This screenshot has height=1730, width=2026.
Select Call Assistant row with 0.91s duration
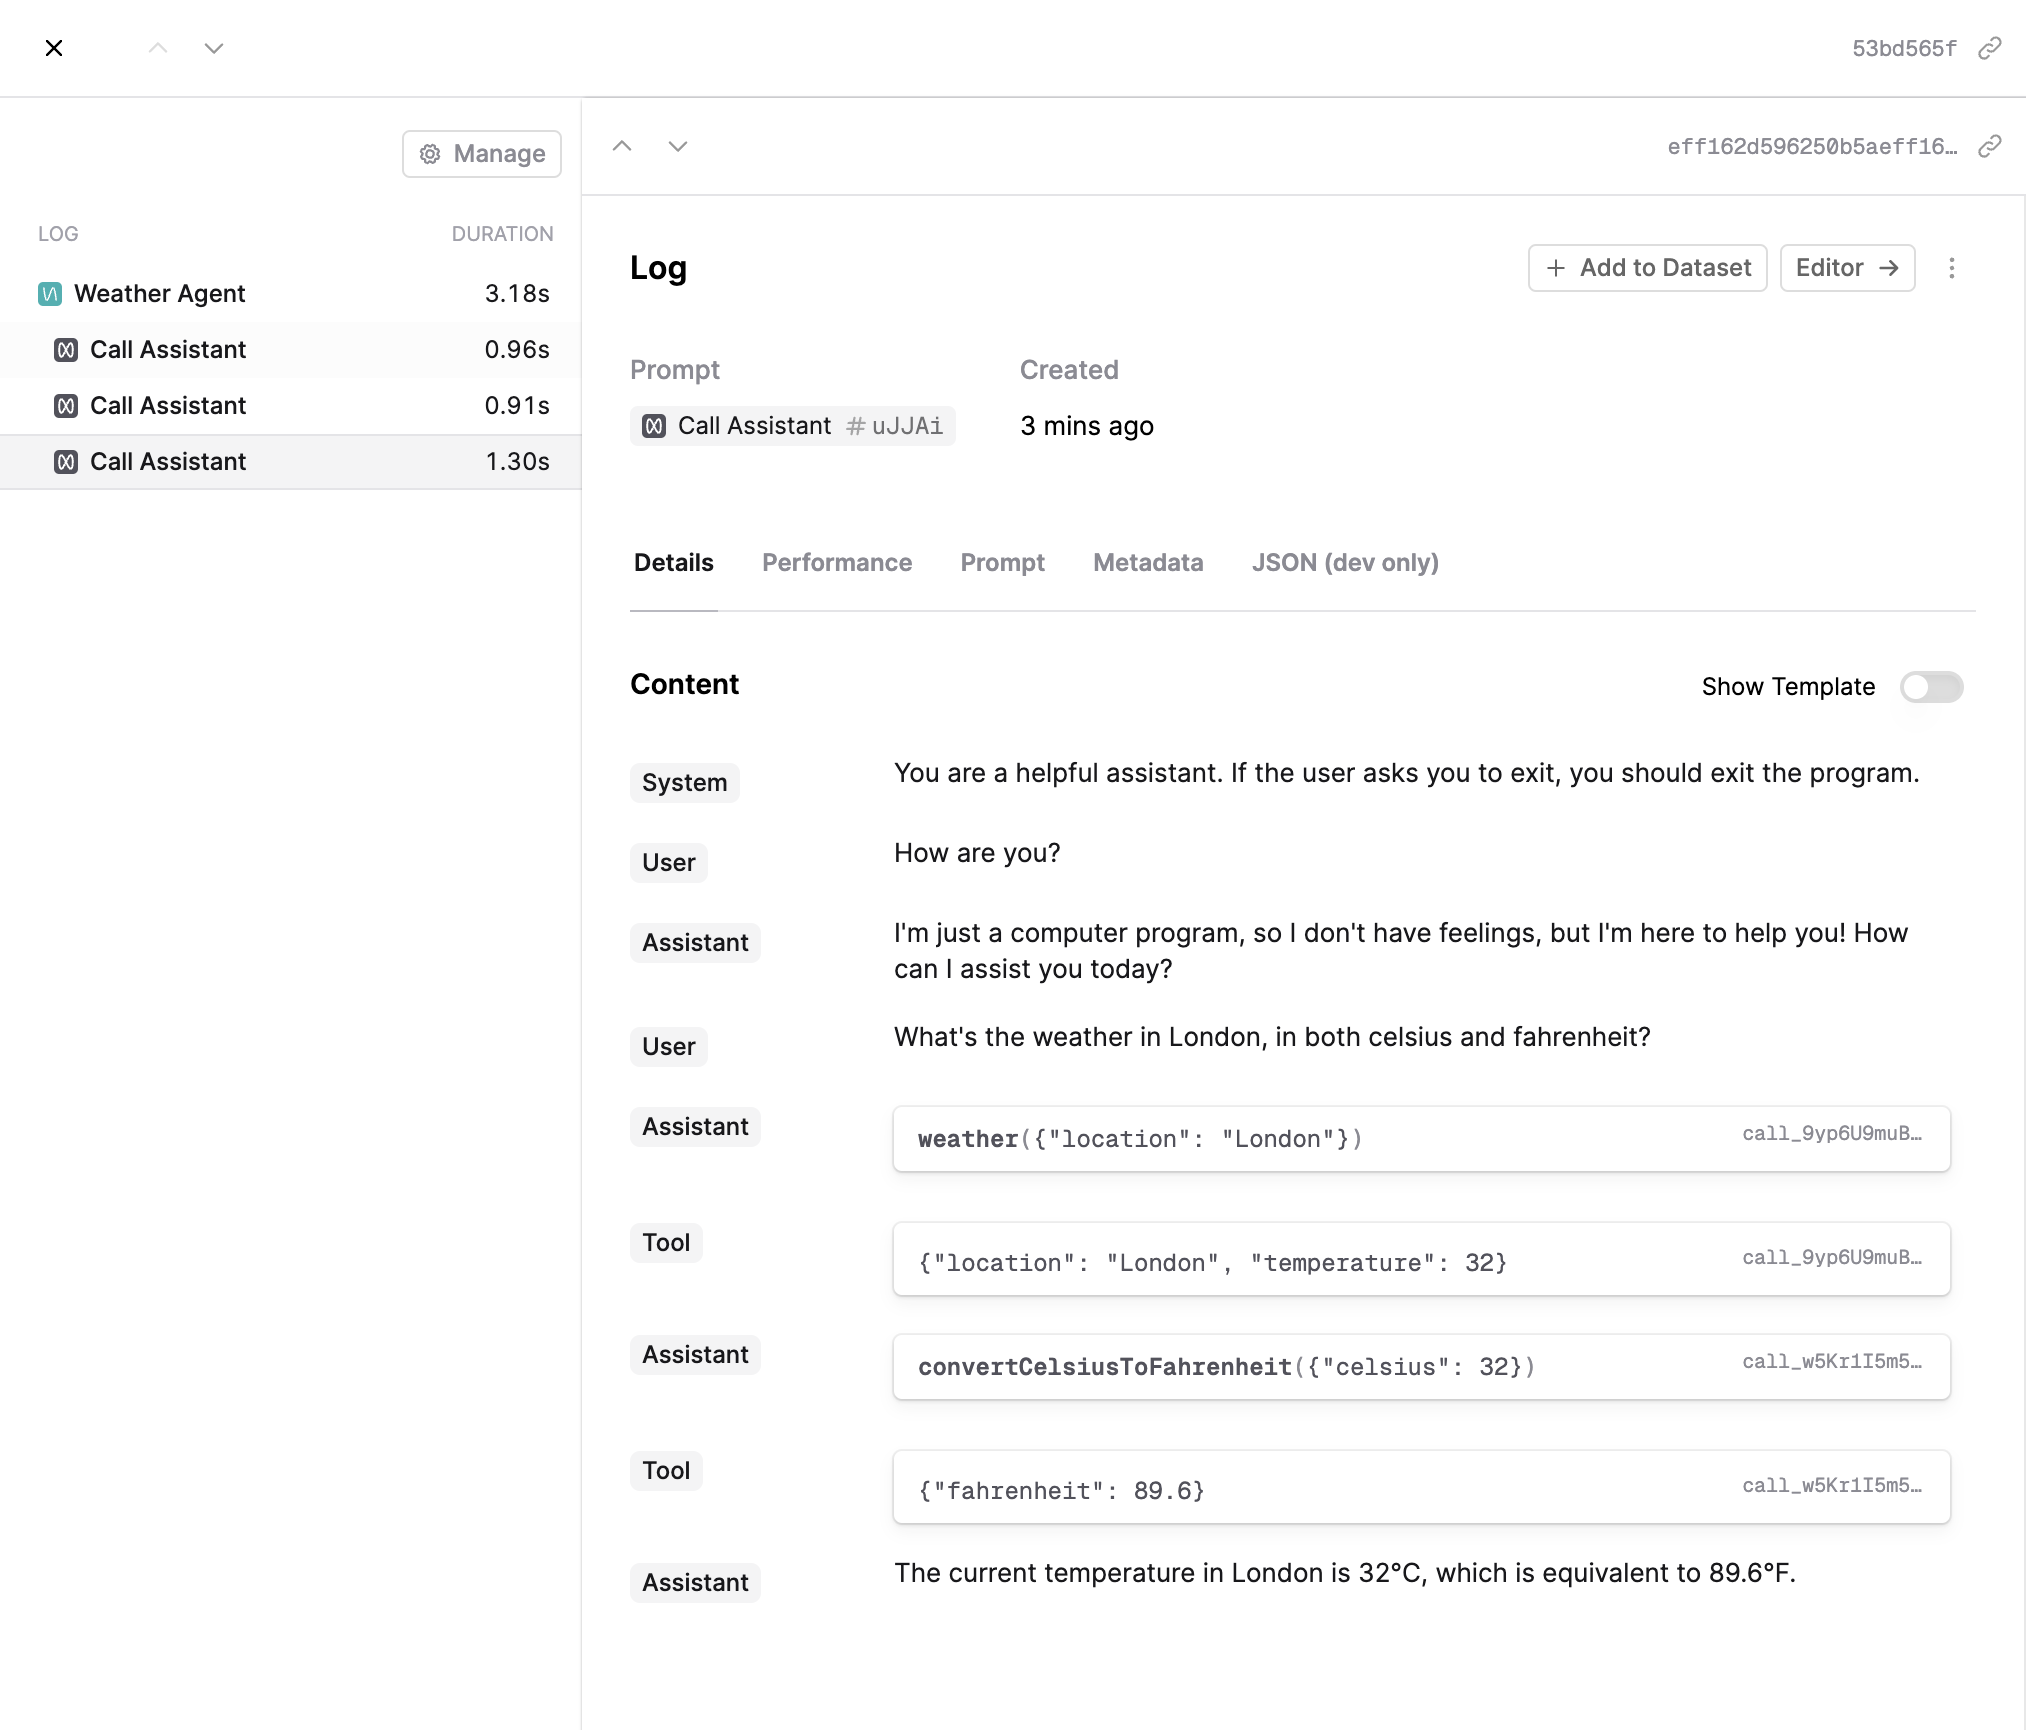coord(290,406)
